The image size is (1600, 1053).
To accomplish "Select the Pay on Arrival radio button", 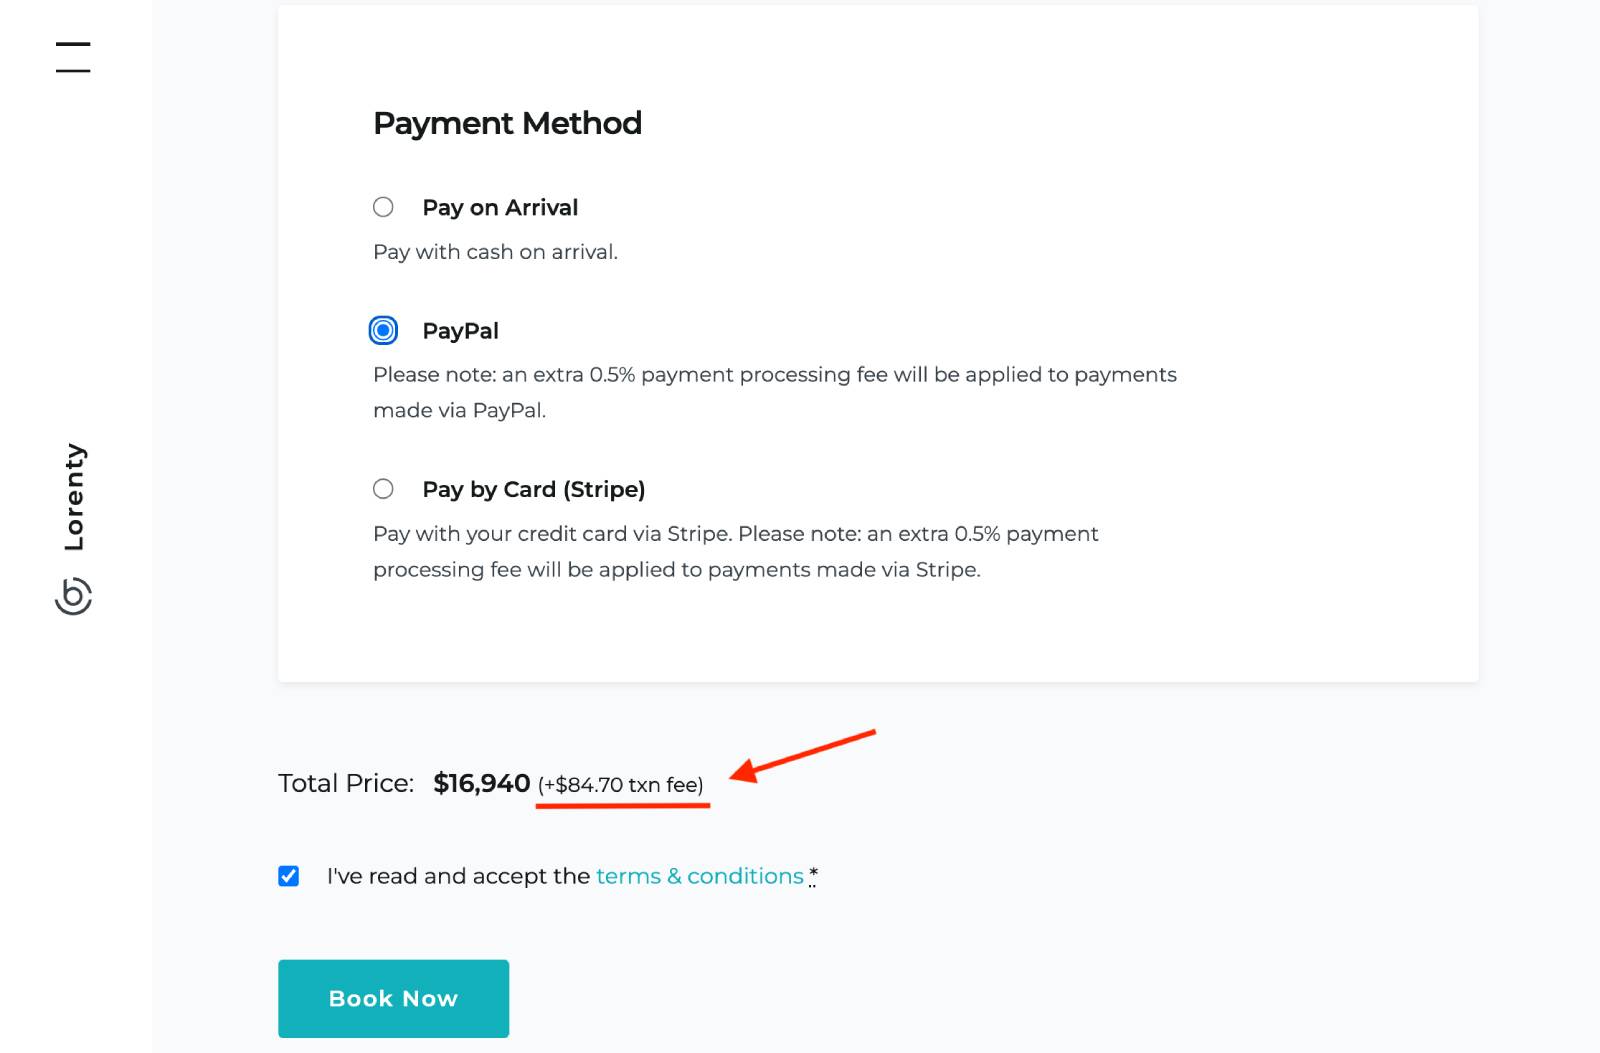I will 383,207.
